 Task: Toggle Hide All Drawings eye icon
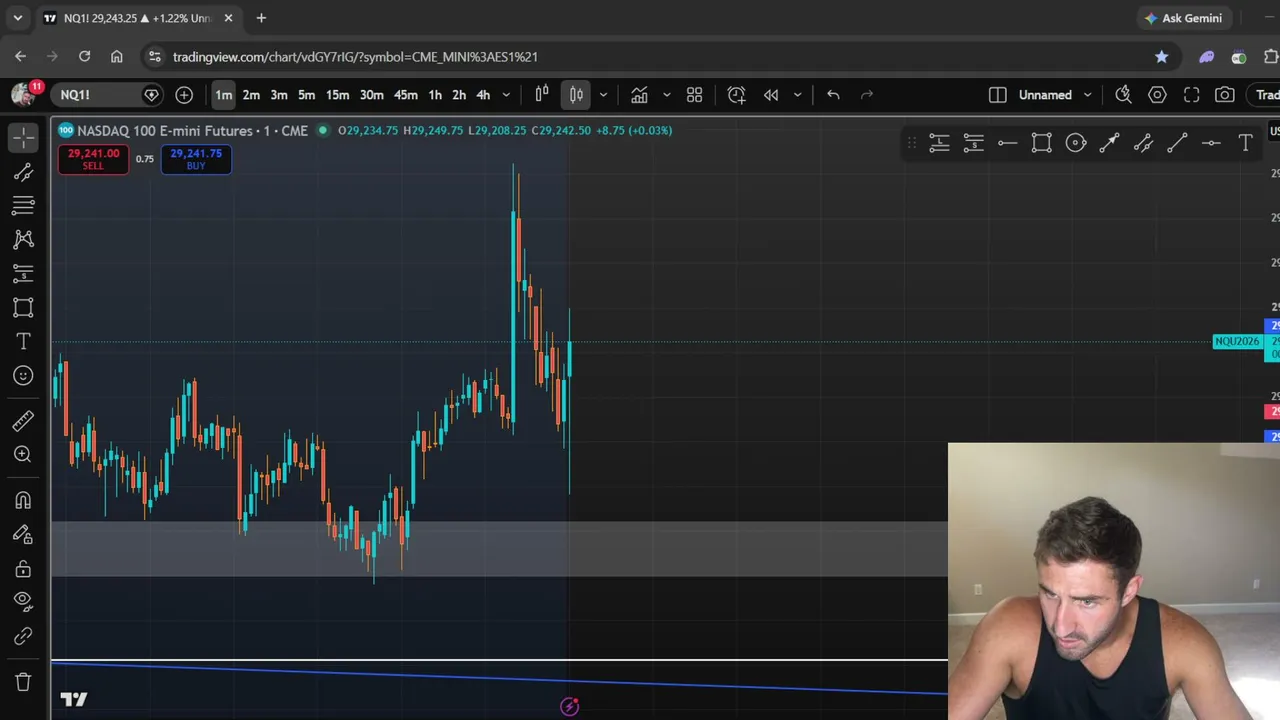tap(23, 601)
